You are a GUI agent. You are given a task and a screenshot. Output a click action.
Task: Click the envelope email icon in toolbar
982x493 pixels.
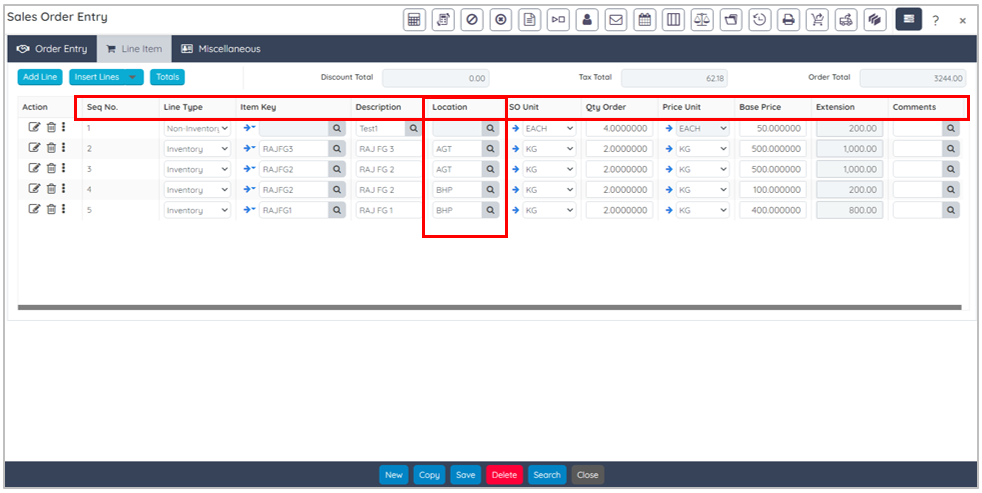[617, 19]
